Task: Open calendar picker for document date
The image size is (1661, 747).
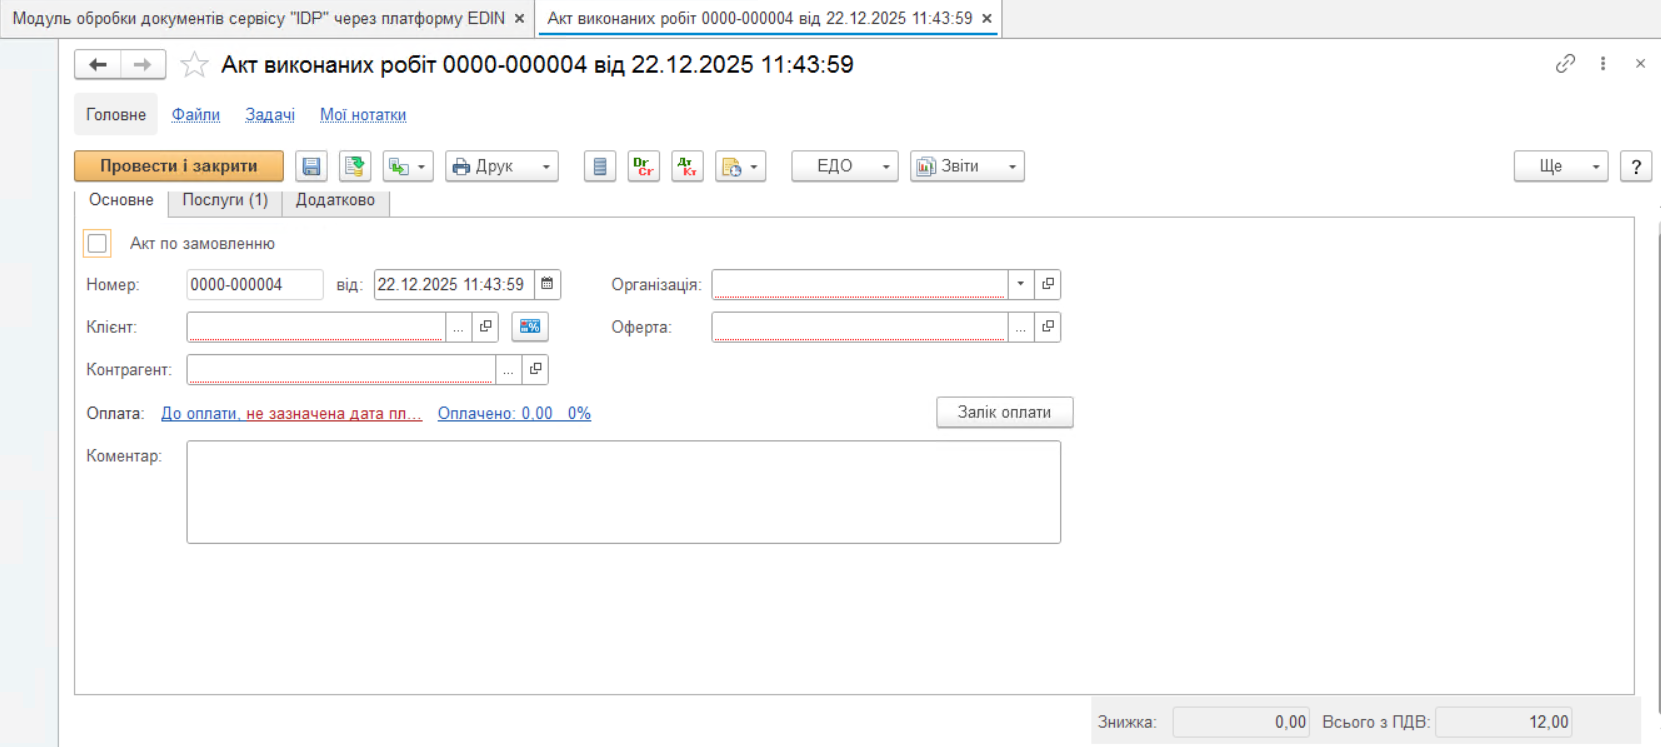Action: [547, 285]
